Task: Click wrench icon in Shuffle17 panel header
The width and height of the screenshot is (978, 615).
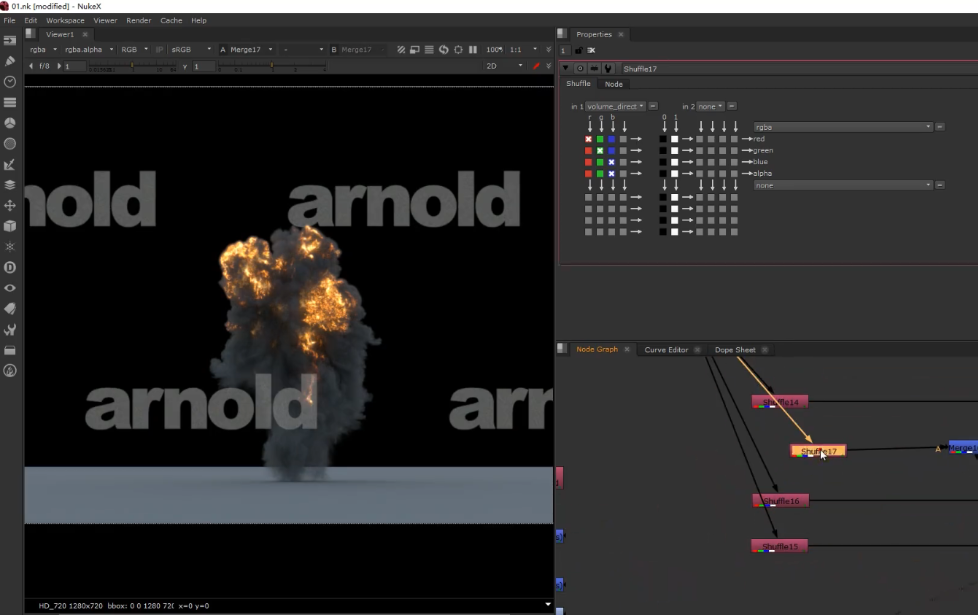Action: [x=608, y=69]
